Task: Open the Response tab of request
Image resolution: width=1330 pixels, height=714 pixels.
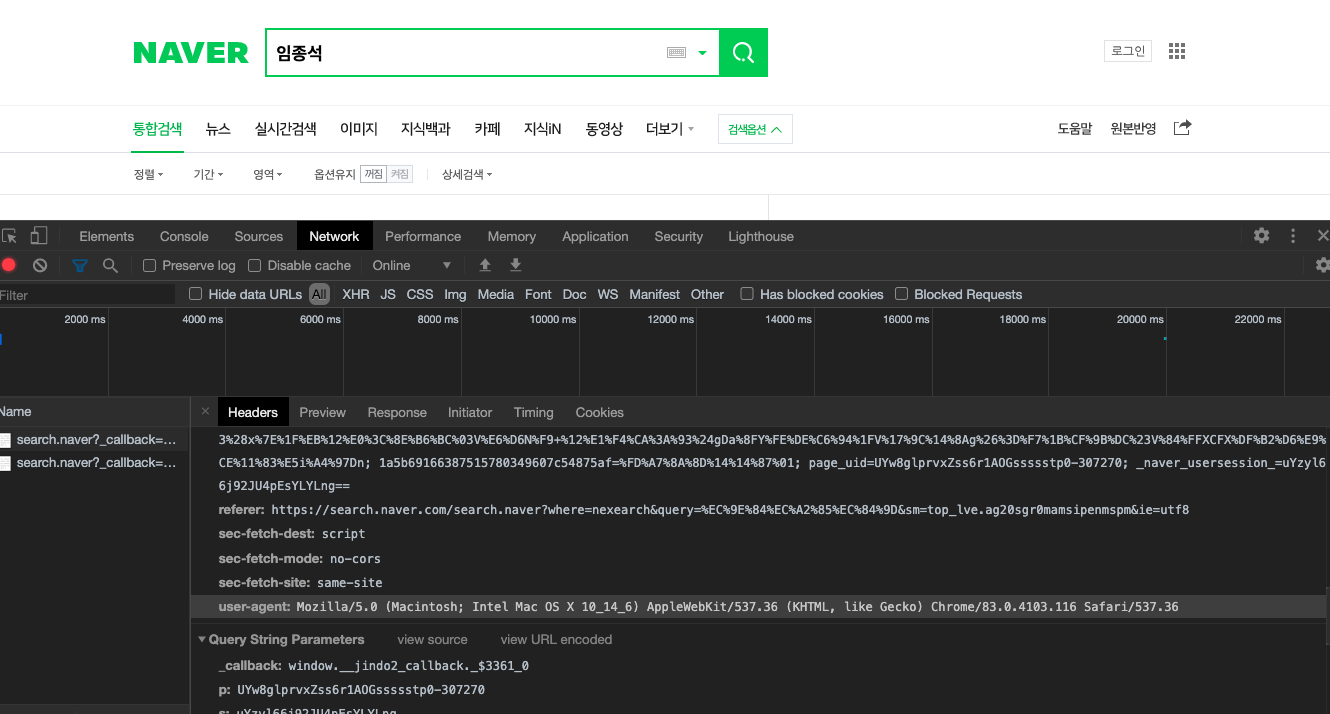Action: point(397,412)
